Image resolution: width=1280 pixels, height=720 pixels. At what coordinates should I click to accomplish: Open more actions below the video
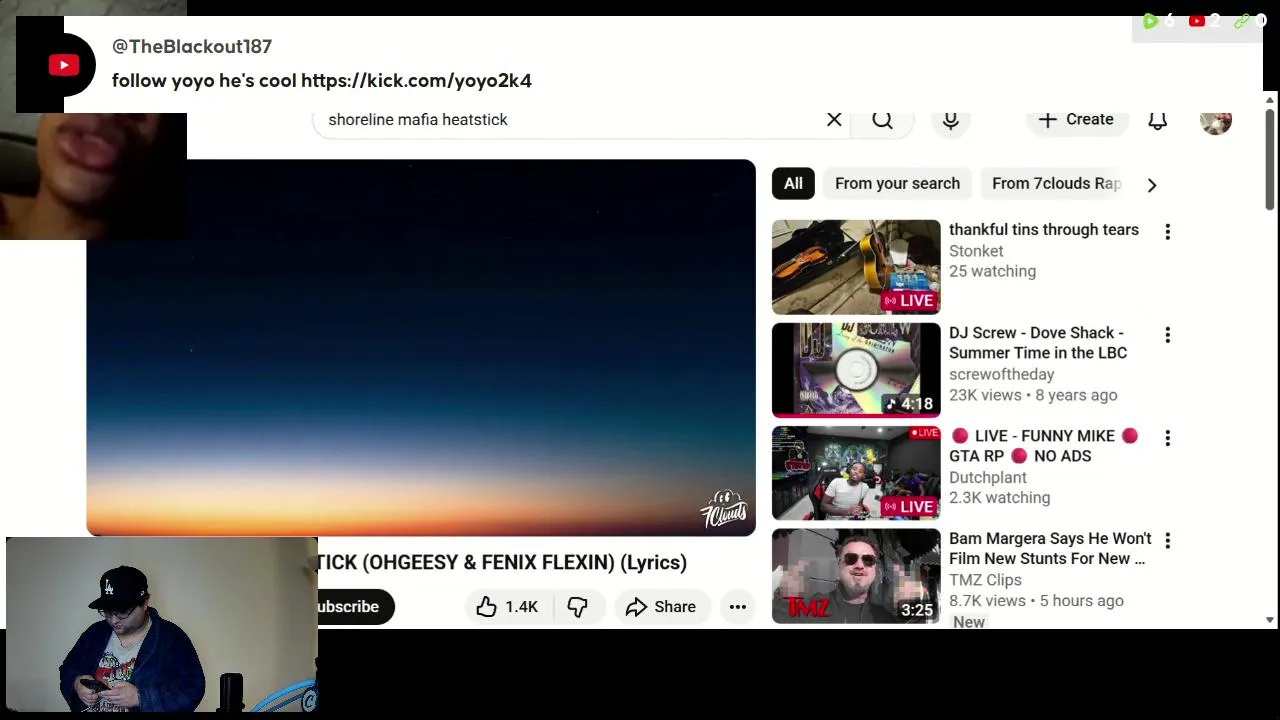pos(738,607)
